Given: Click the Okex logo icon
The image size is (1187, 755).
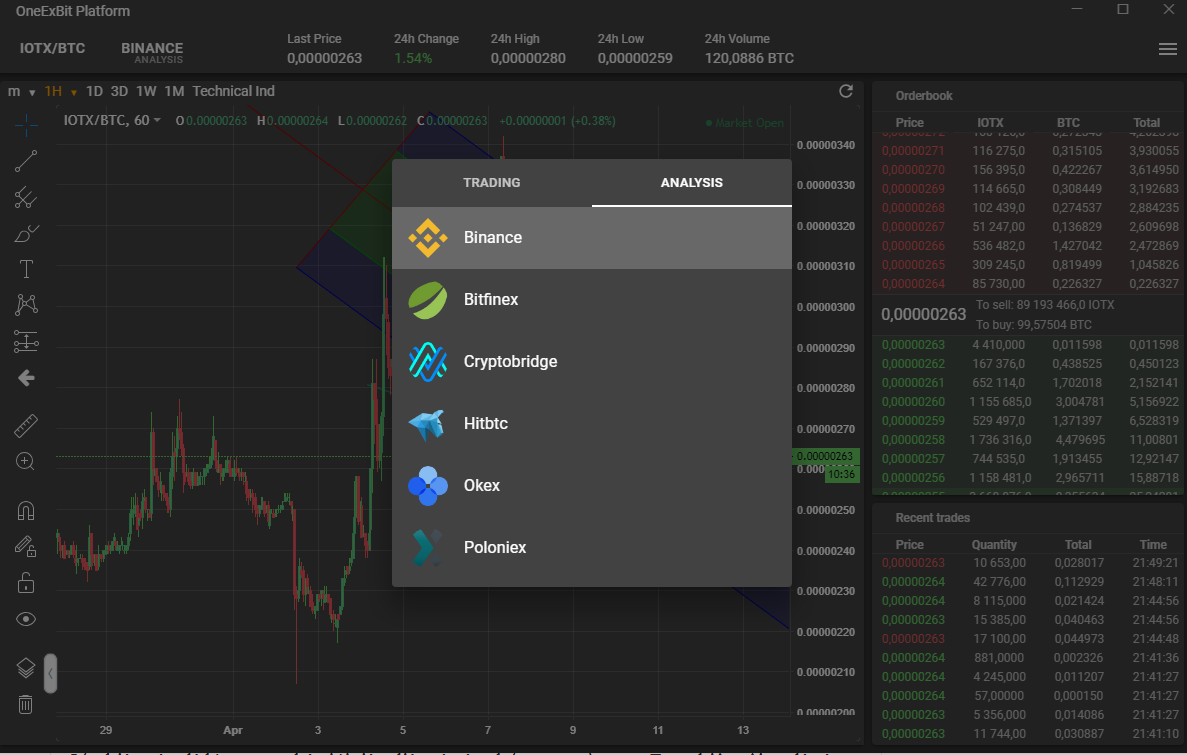Looking at the screenshot, I should pos(428,486).
